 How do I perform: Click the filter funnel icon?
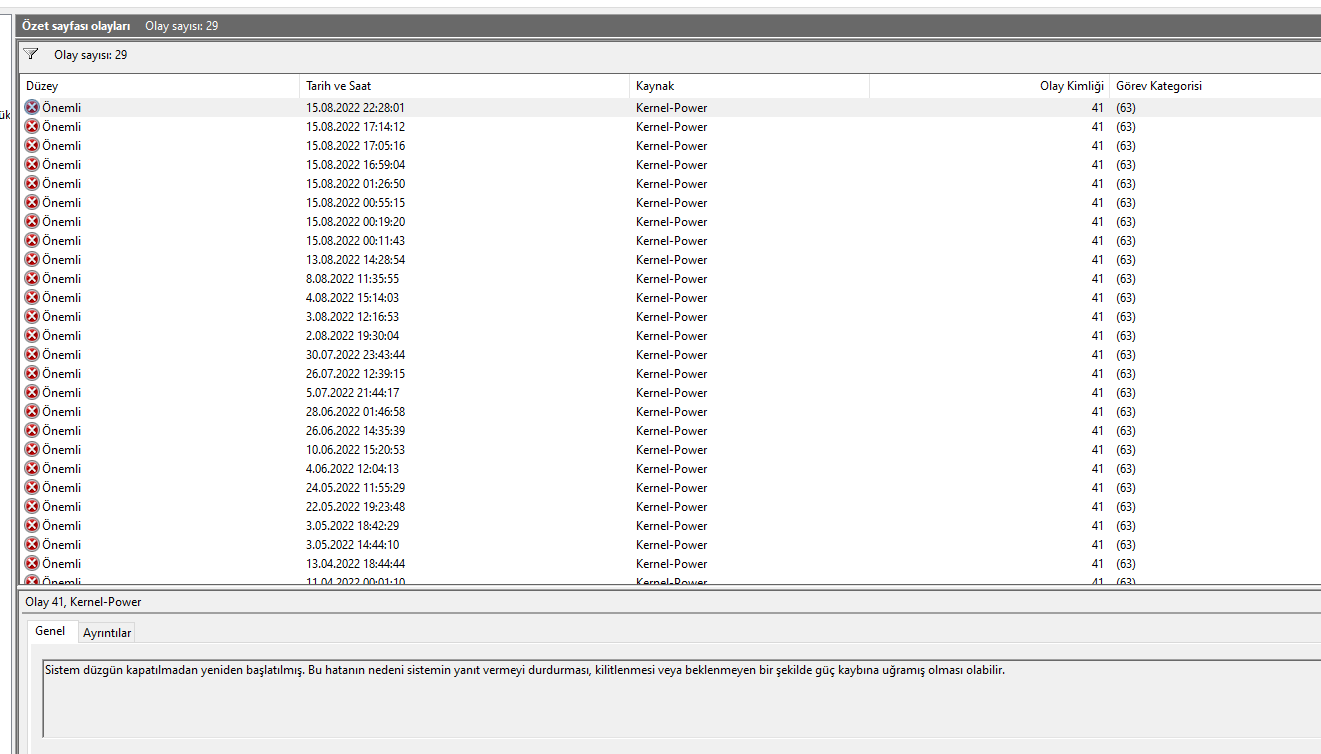pyautogui.click(x=31, y=54)
